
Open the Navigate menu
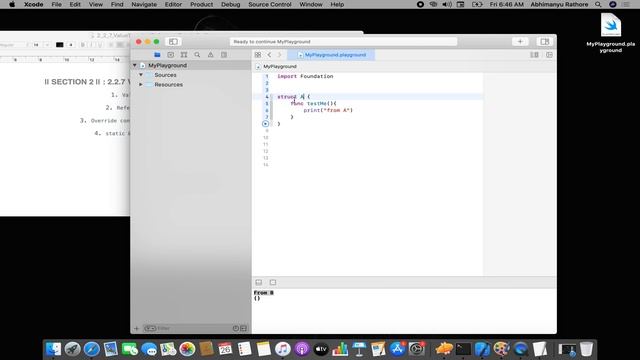click(144, 4)
